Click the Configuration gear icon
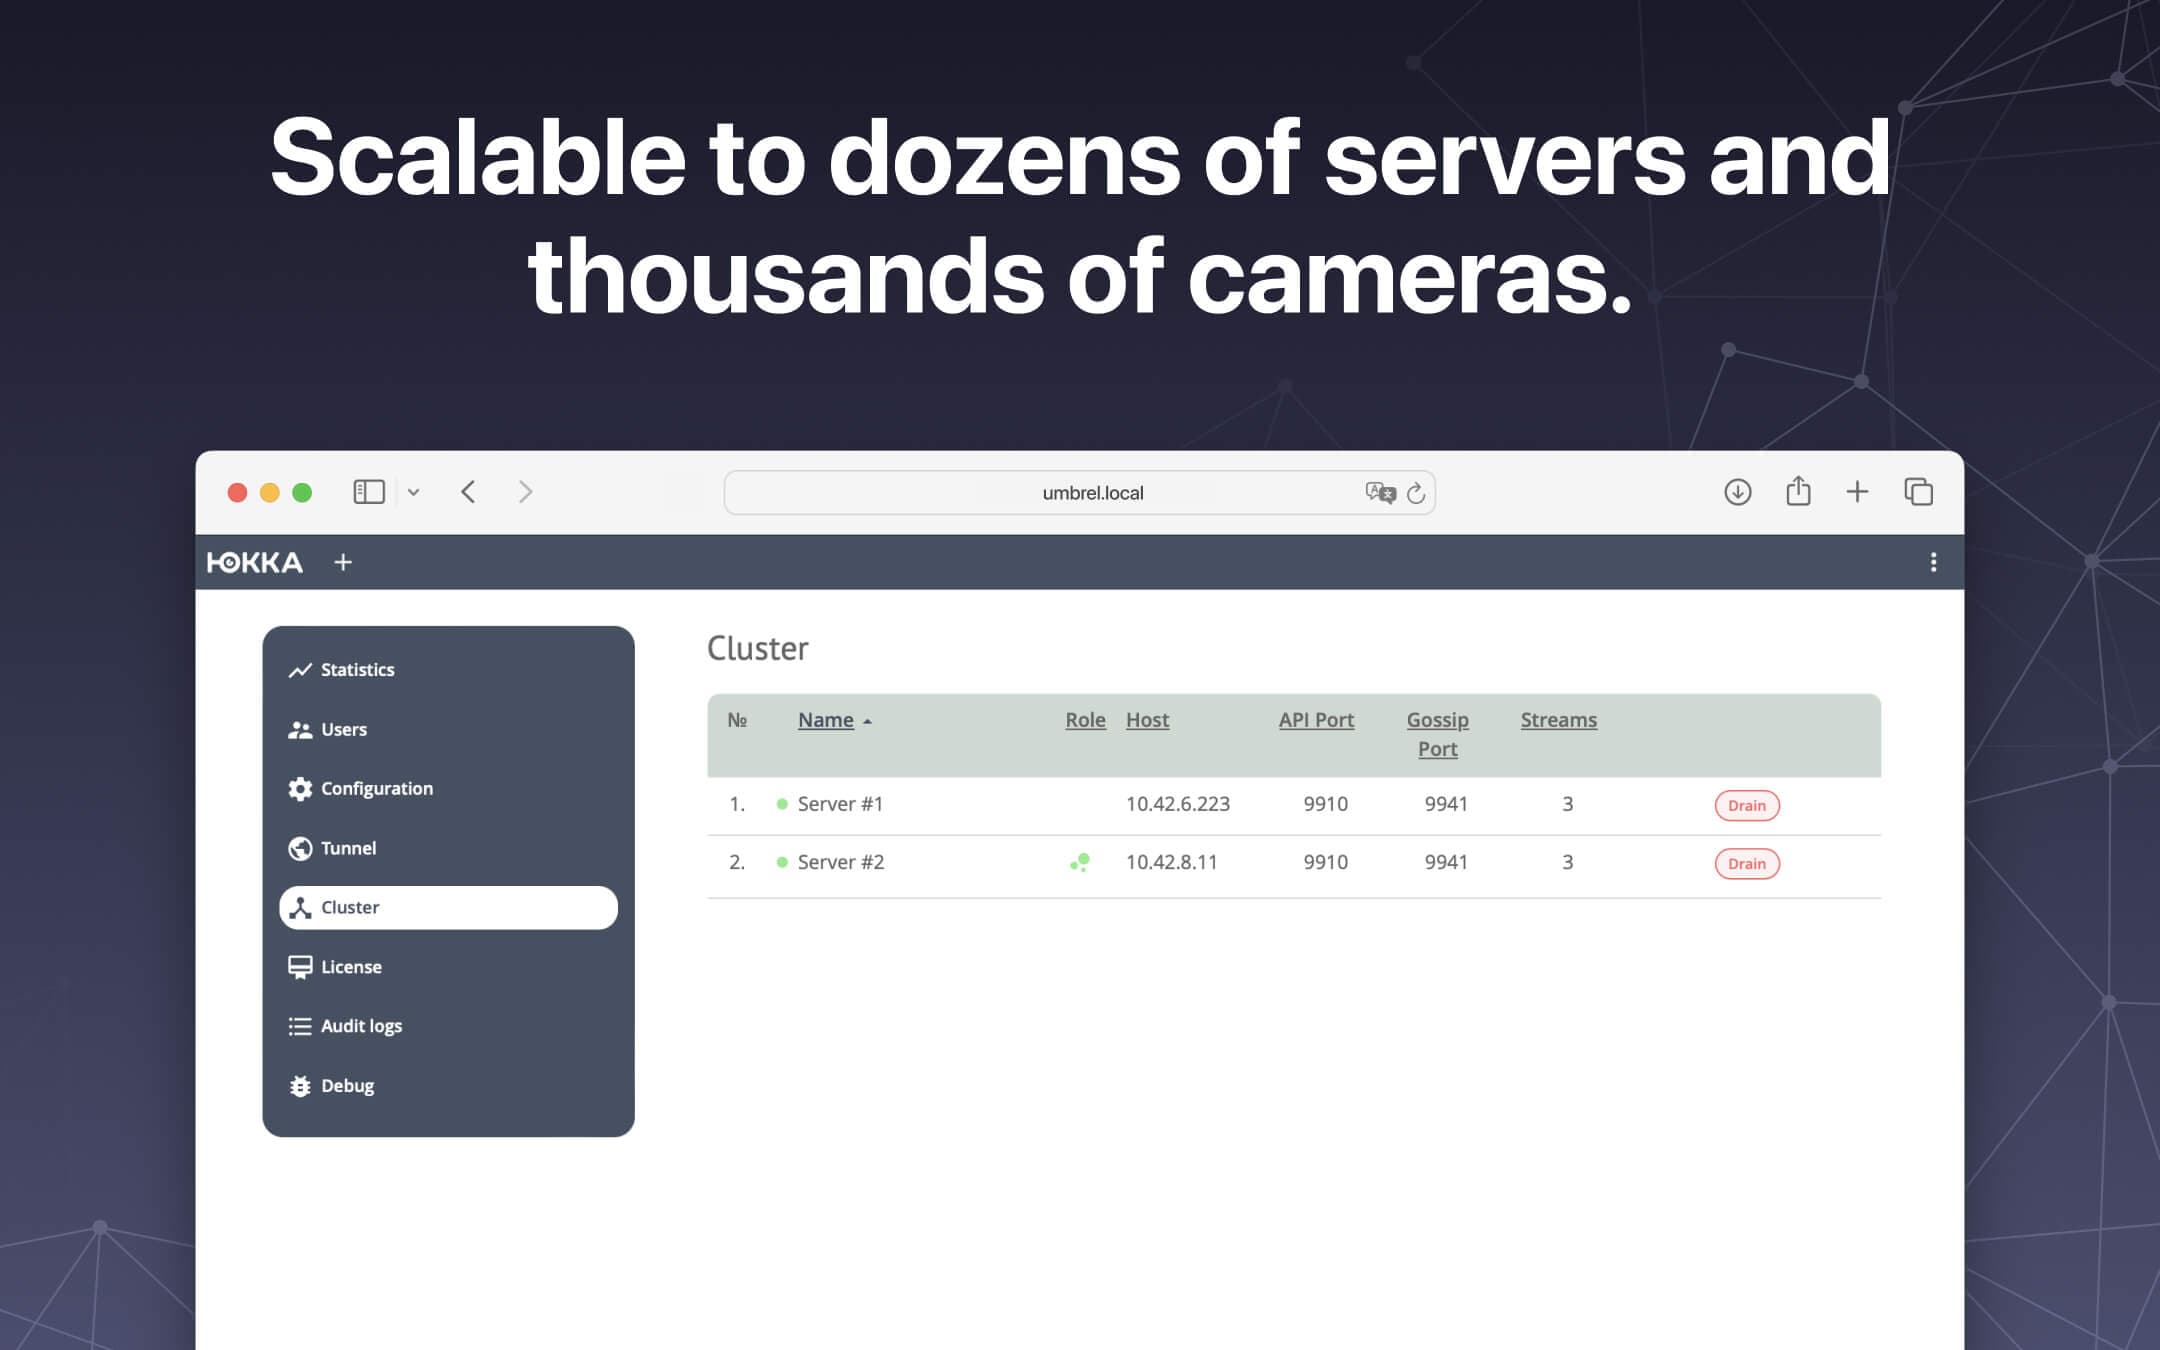Viewport: 2160px width, 1350px height. (300, 787)
